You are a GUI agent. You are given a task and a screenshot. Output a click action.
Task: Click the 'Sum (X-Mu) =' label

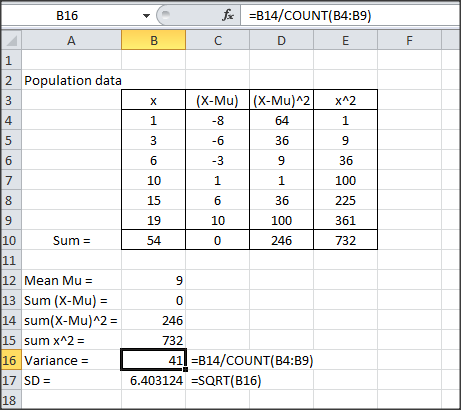66,300
